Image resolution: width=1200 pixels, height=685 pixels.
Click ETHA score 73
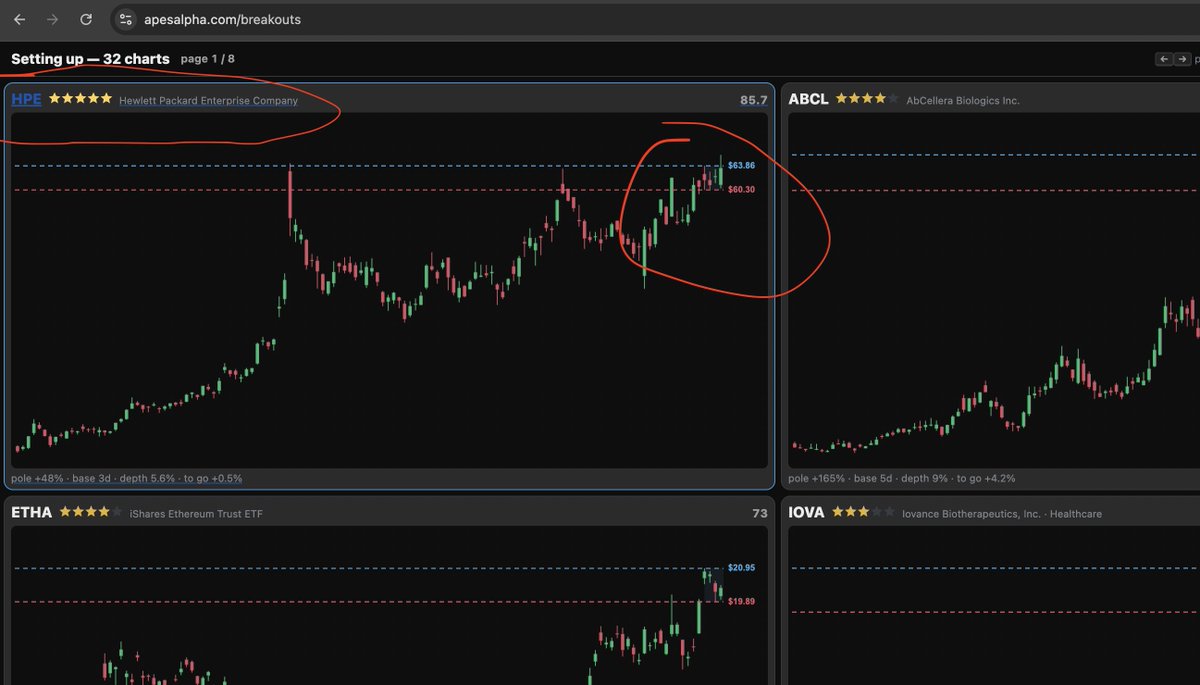pyautogui.click(x=760, y=513)
